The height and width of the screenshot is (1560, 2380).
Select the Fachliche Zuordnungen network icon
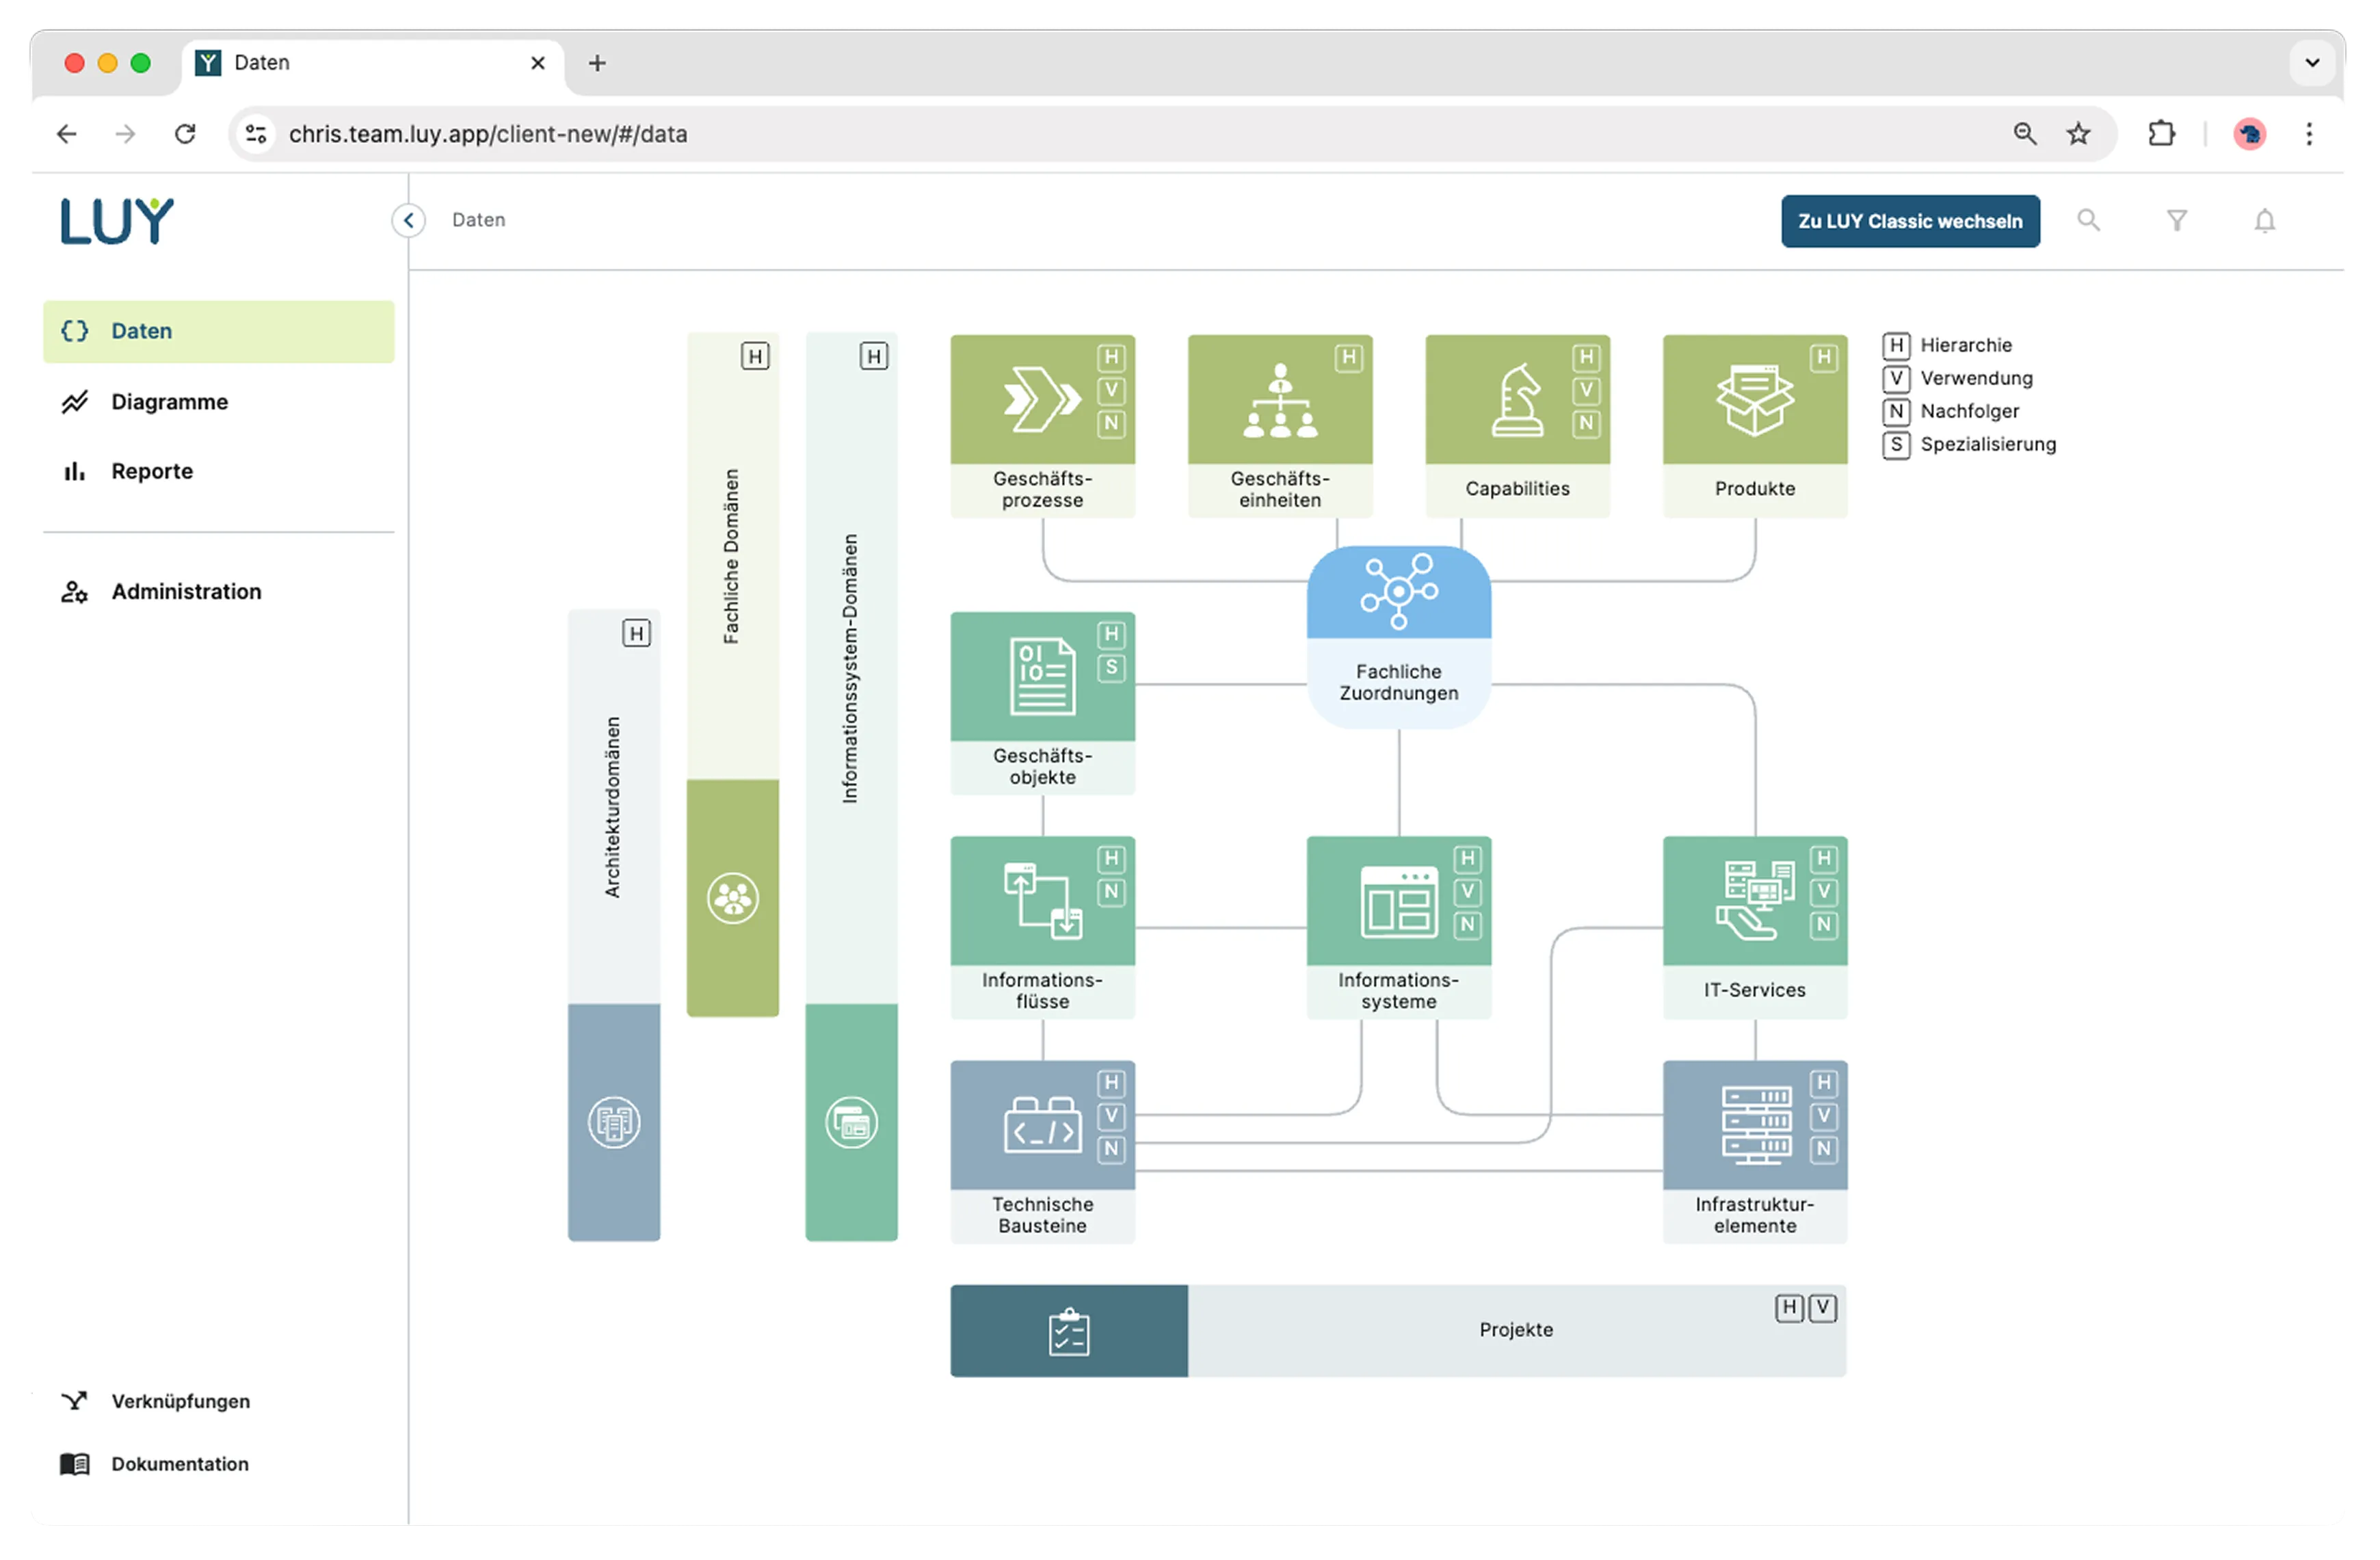[x=1397, y=592]
